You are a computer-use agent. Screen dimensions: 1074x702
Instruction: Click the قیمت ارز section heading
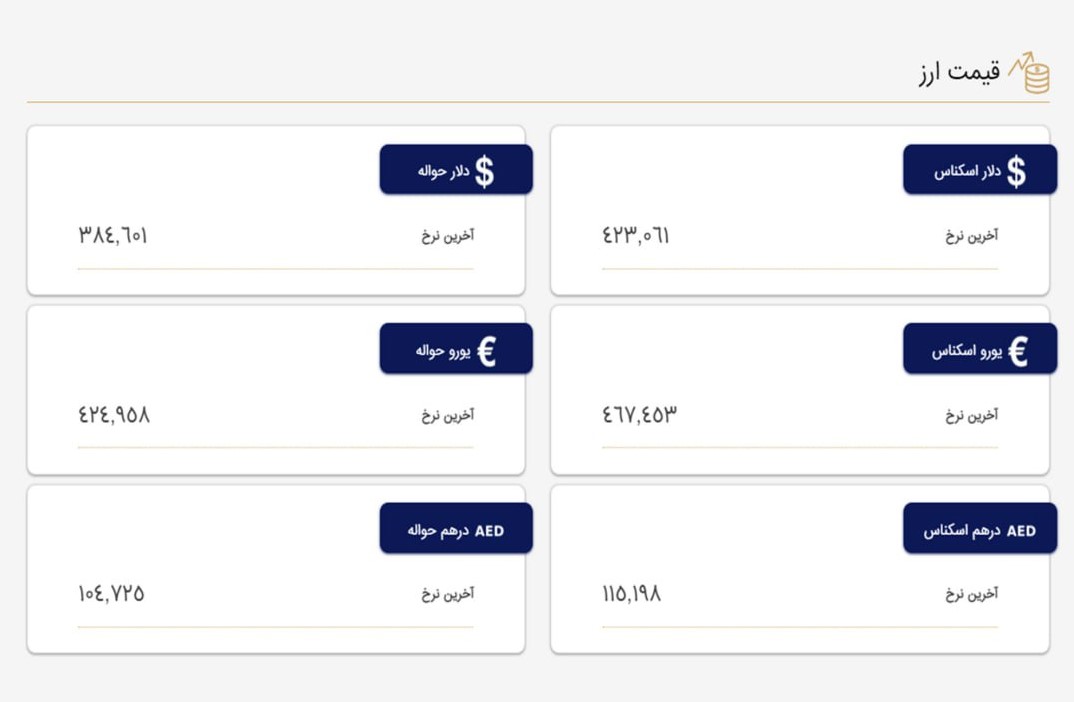coord(960,72)
